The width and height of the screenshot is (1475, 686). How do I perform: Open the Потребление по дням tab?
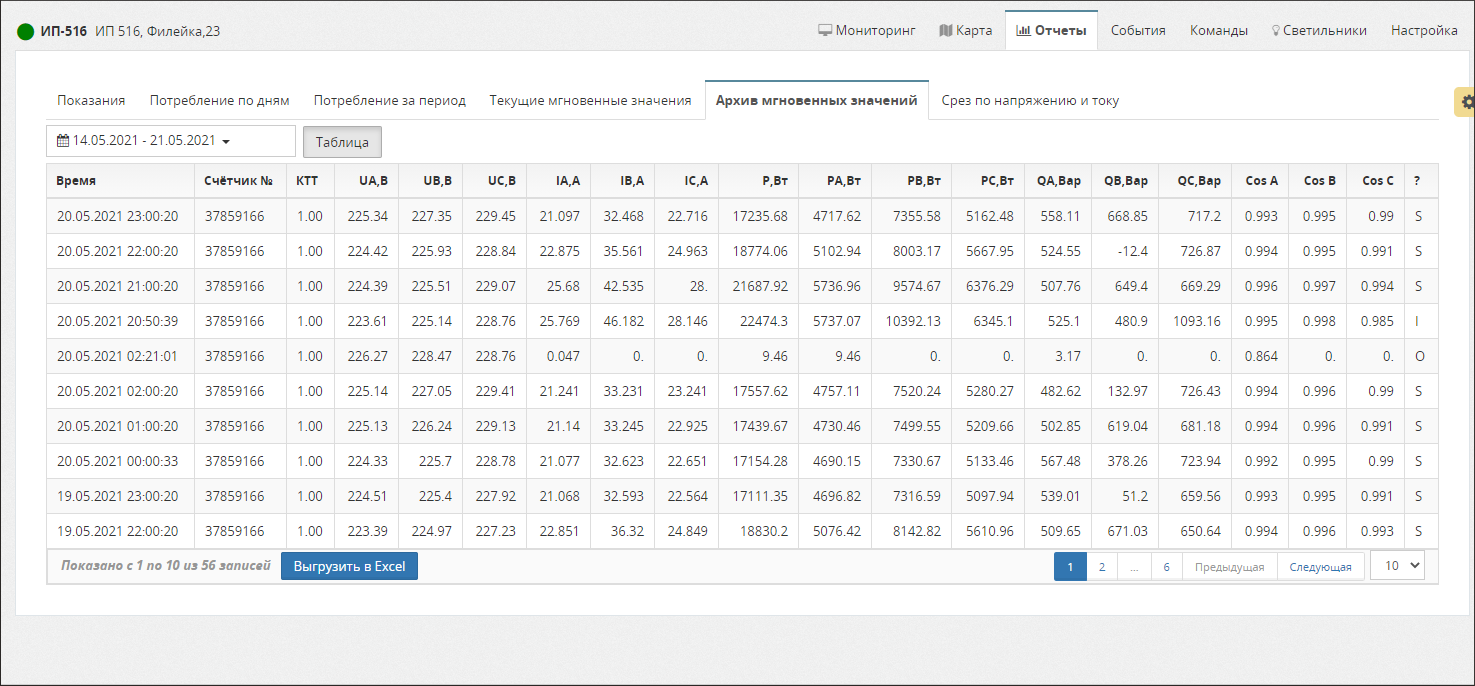219,100
